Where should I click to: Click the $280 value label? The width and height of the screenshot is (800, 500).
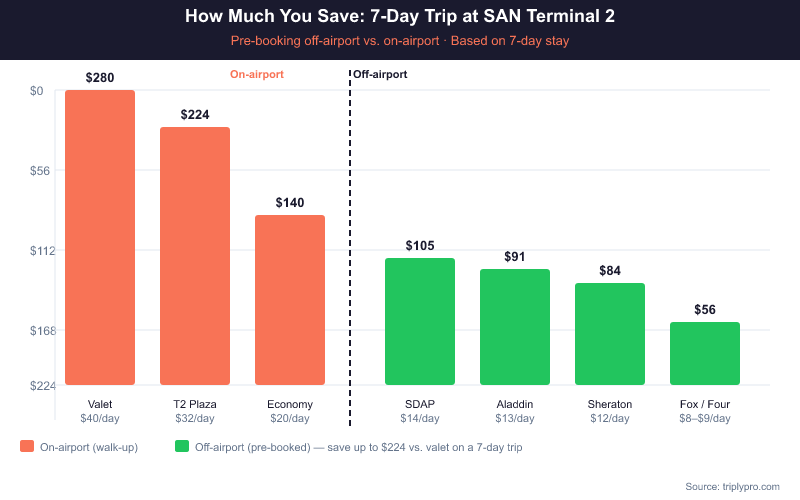pyautogui.click(x=100, y=77)
